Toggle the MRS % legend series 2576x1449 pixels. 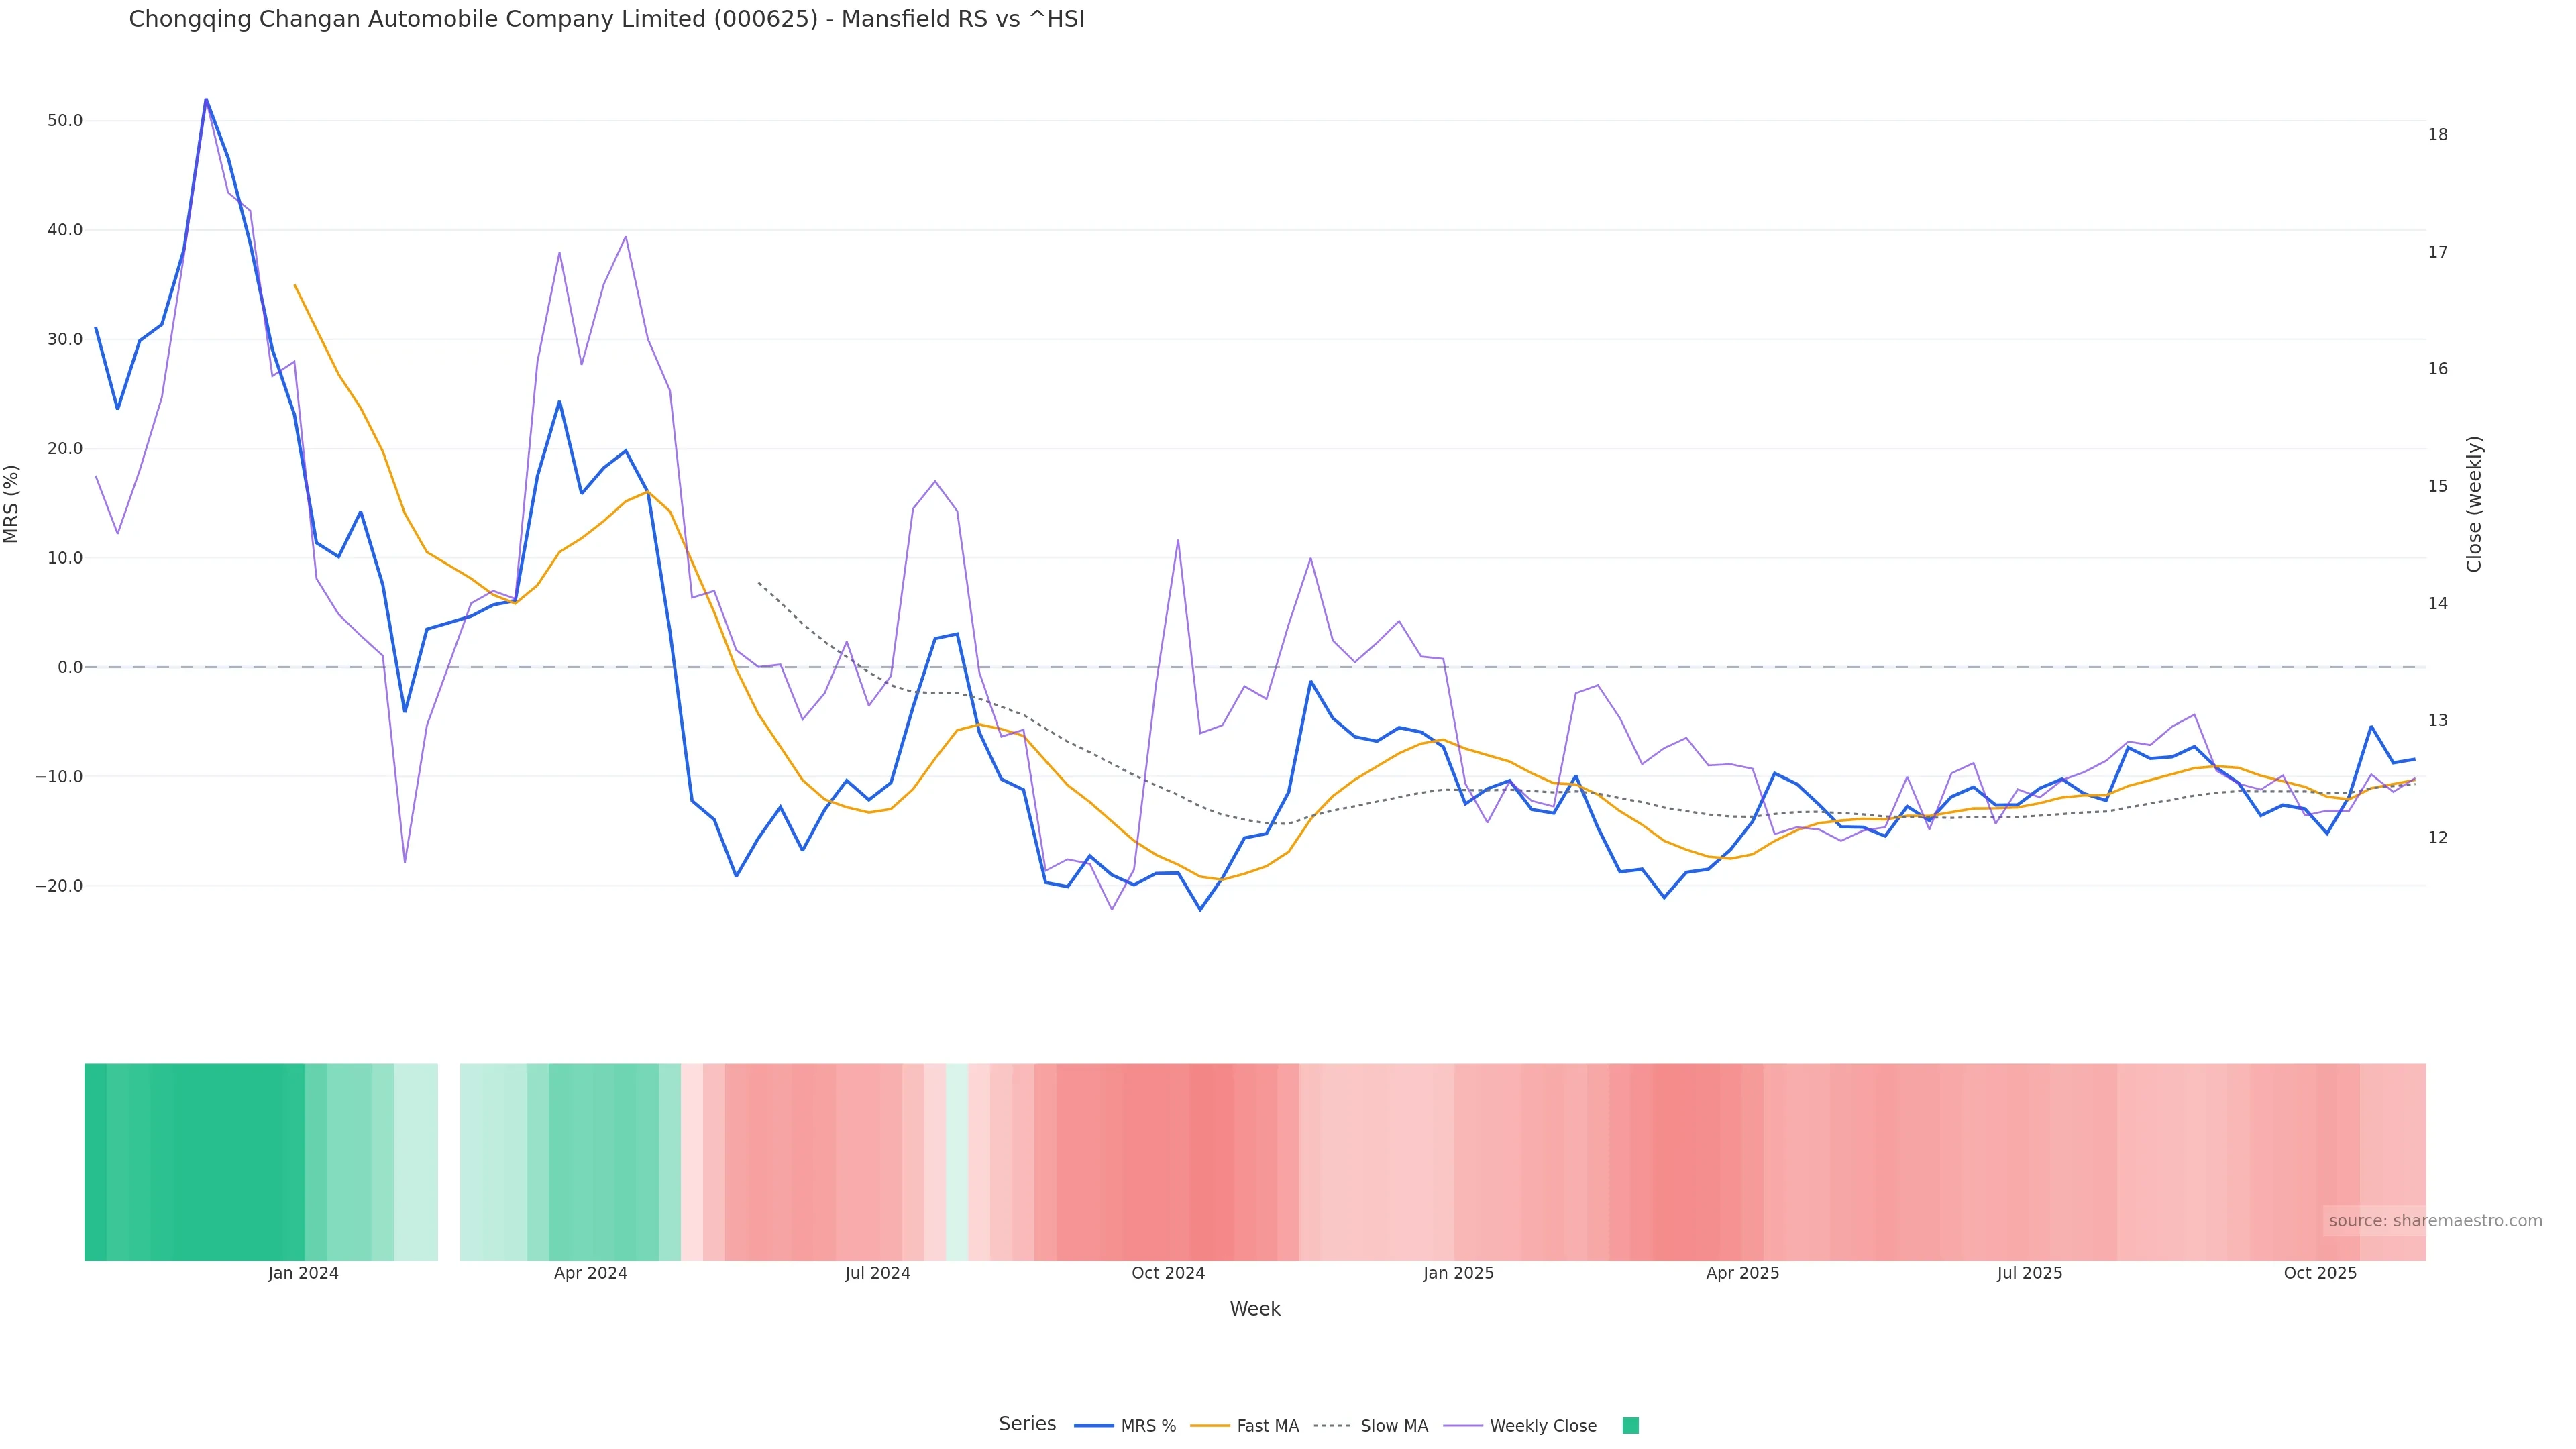(1148, 1426)
